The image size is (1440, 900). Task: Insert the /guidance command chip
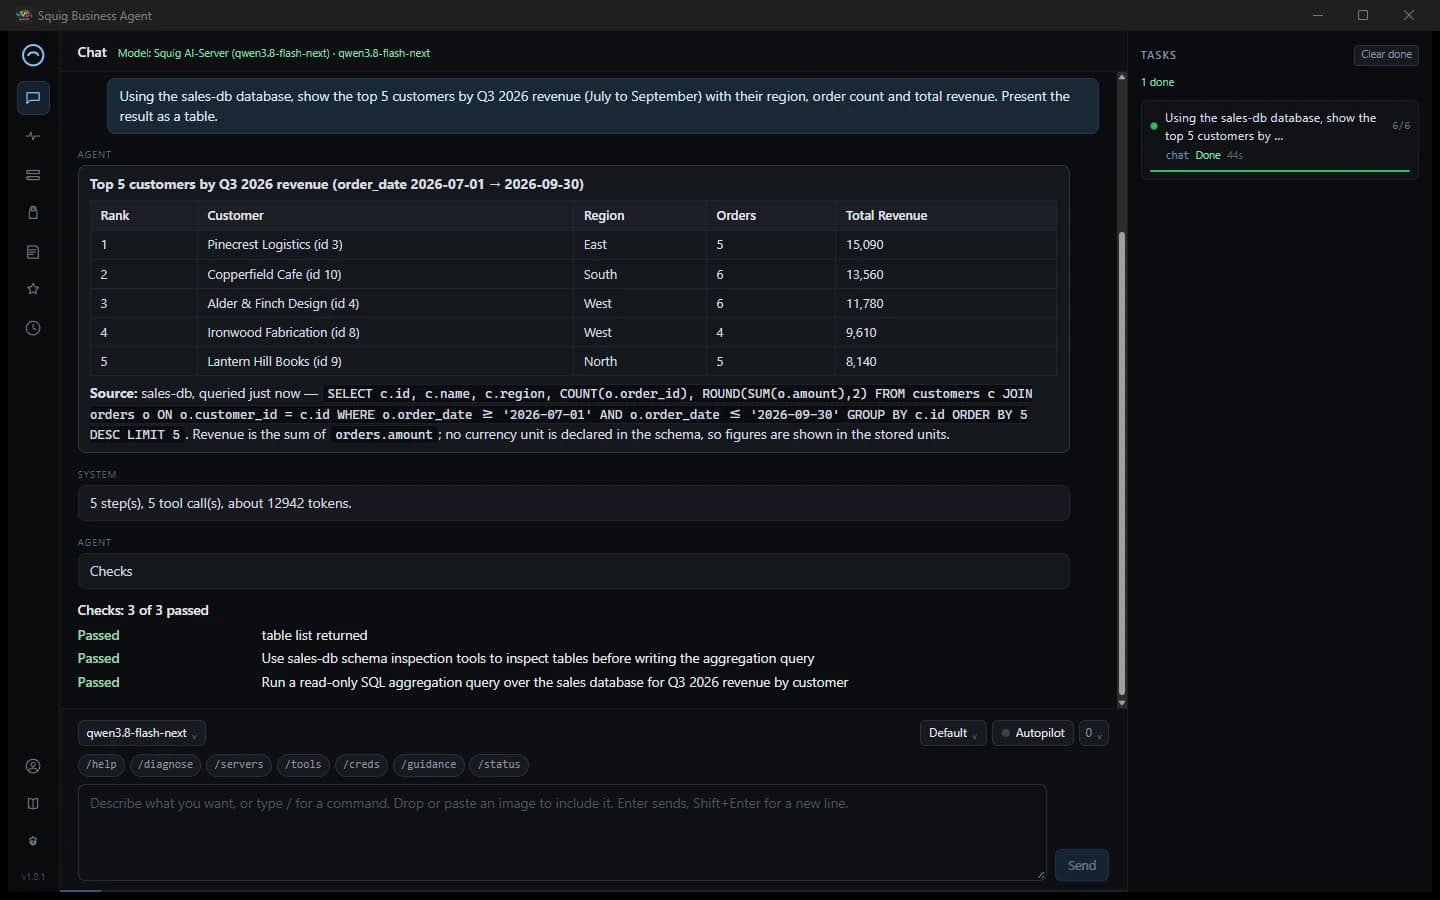coord(428,765)
